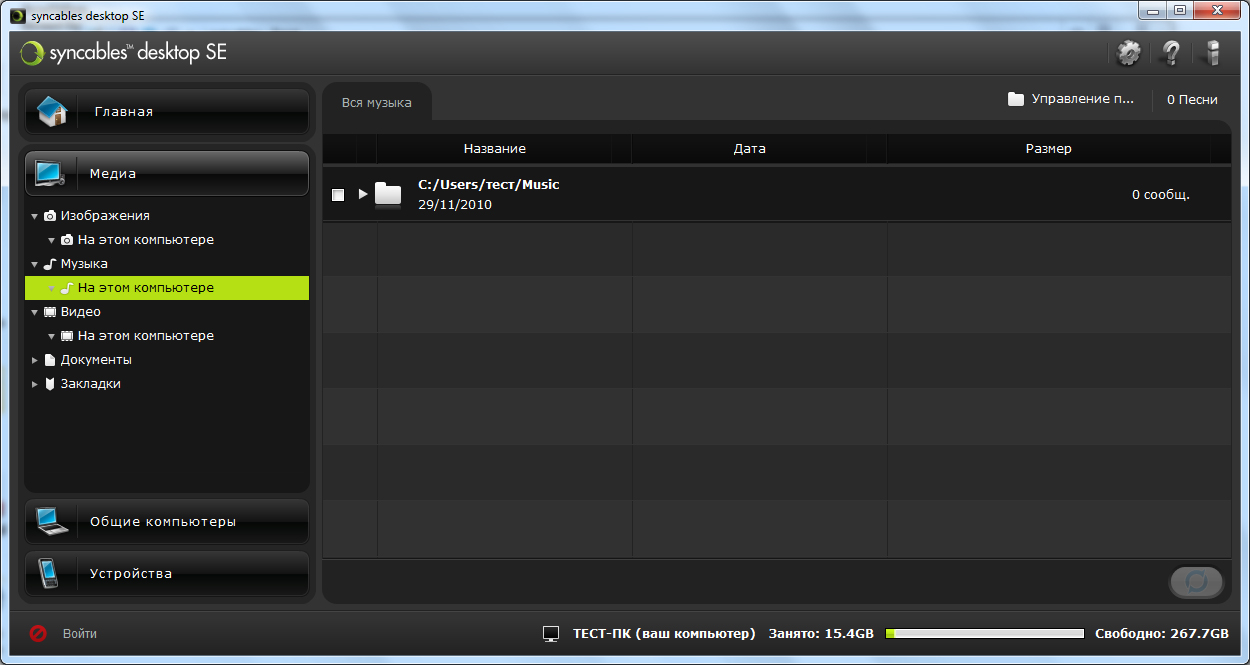Sort by Дата column header
The height and width of the screenshot is (665, 1250).
[x=749, y=148]
